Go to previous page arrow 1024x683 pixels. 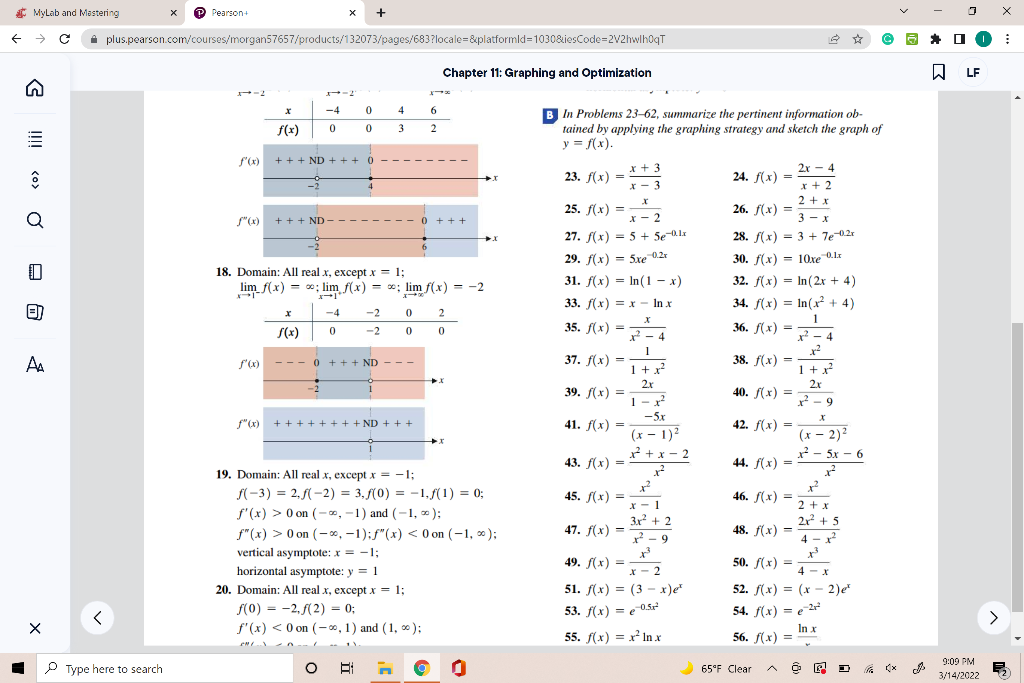pyautogui.click(x=97, y=618)
